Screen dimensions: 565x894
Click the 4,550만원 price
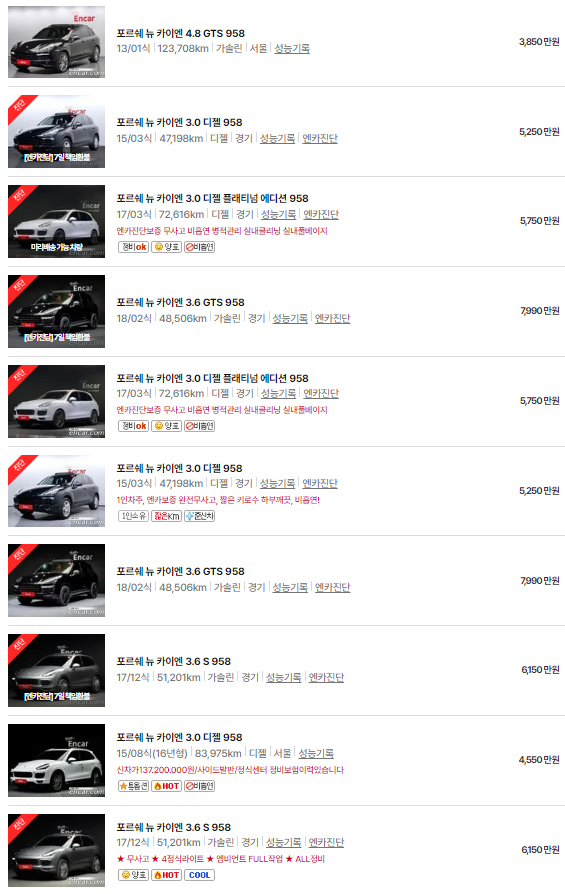tap(539, 759)
